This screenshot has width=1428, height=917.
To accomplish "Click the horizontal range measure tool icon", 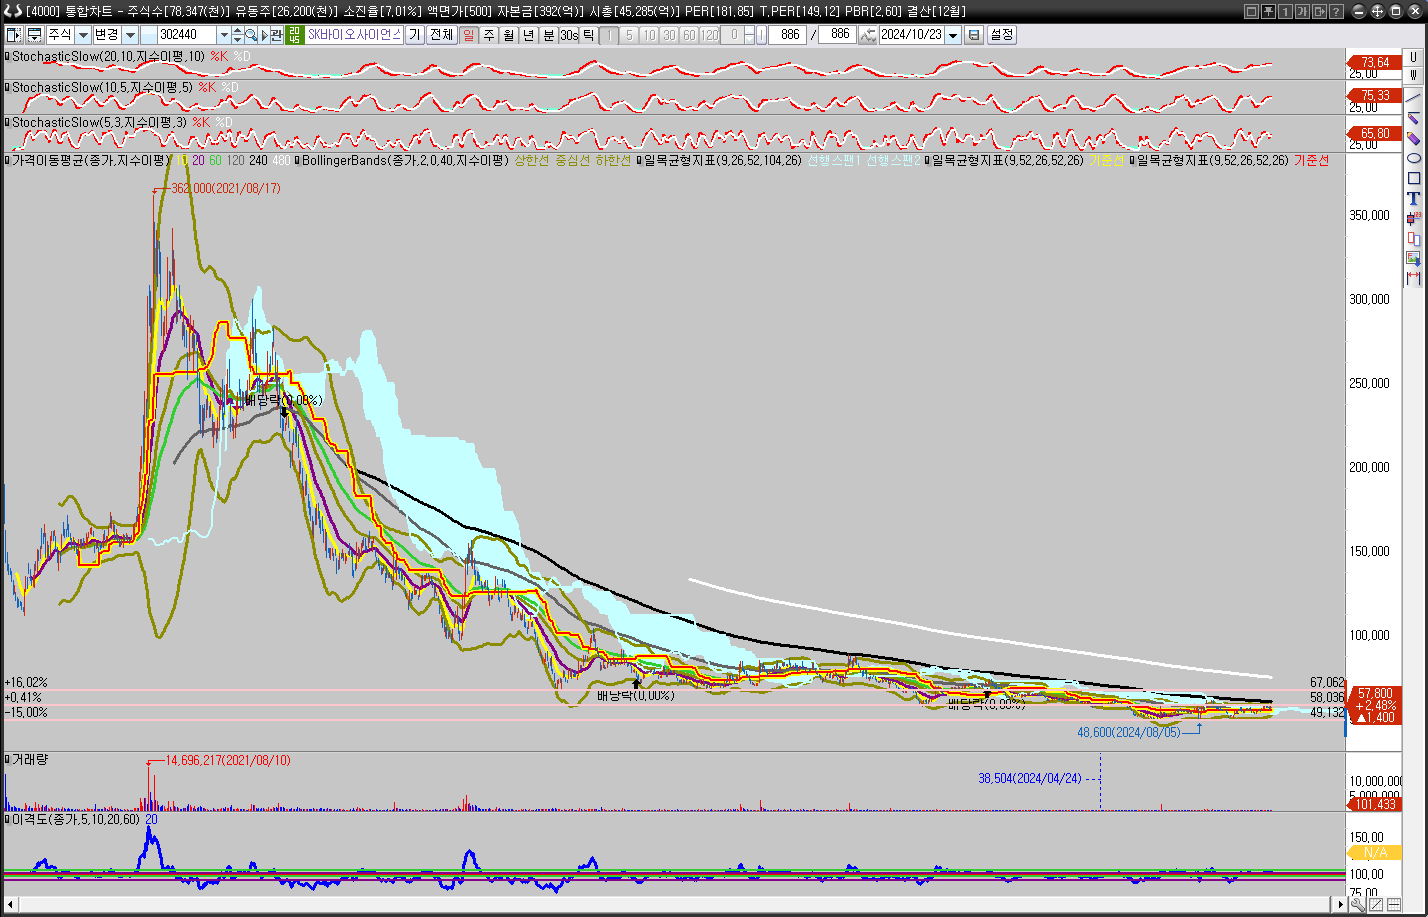I will coord(1413,277).
